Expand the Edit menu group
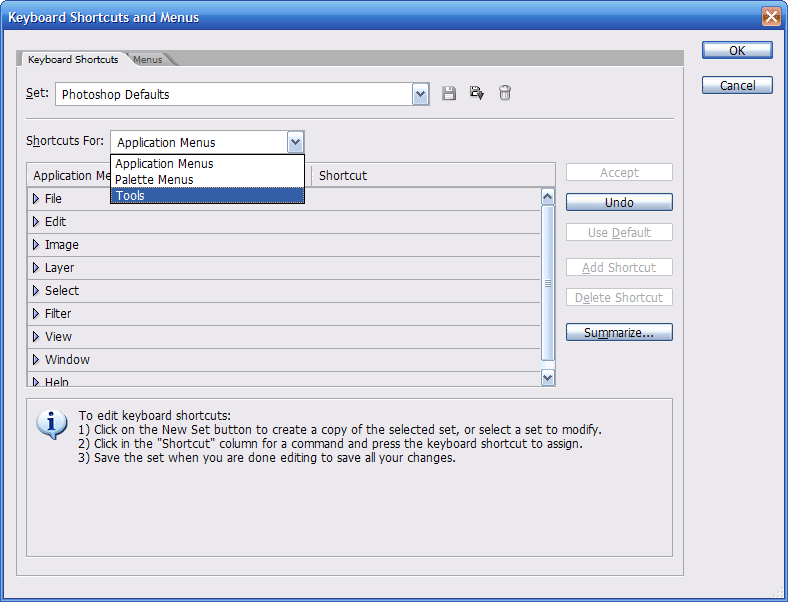This screenshot has width=788, height=602. coord(36,222)
